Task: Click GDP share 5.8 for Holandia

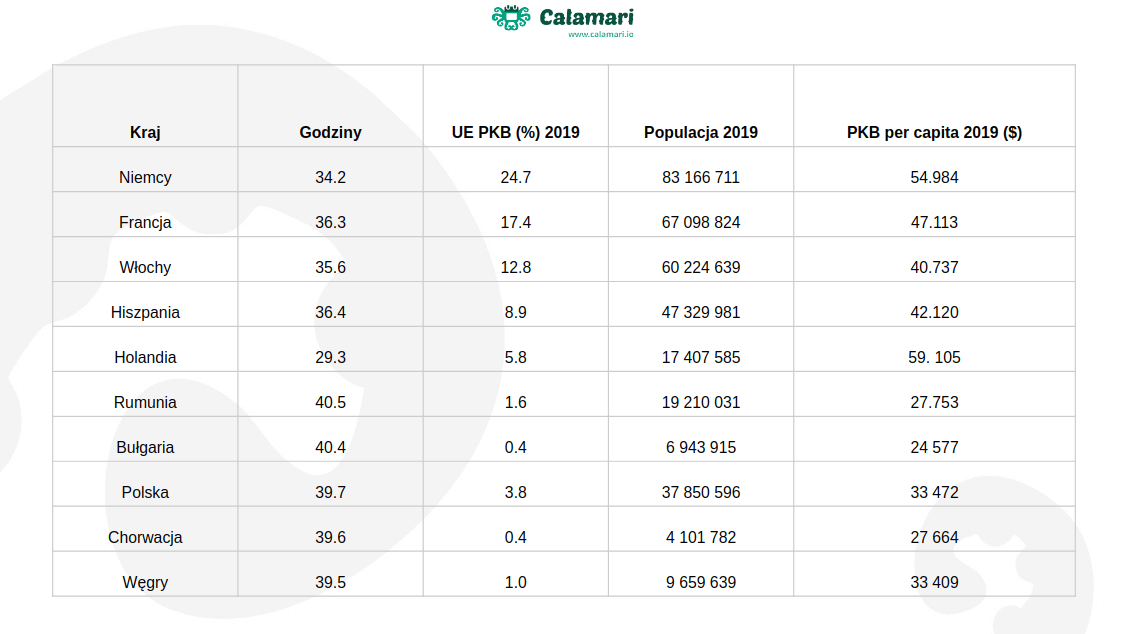Action: [516, 358]
